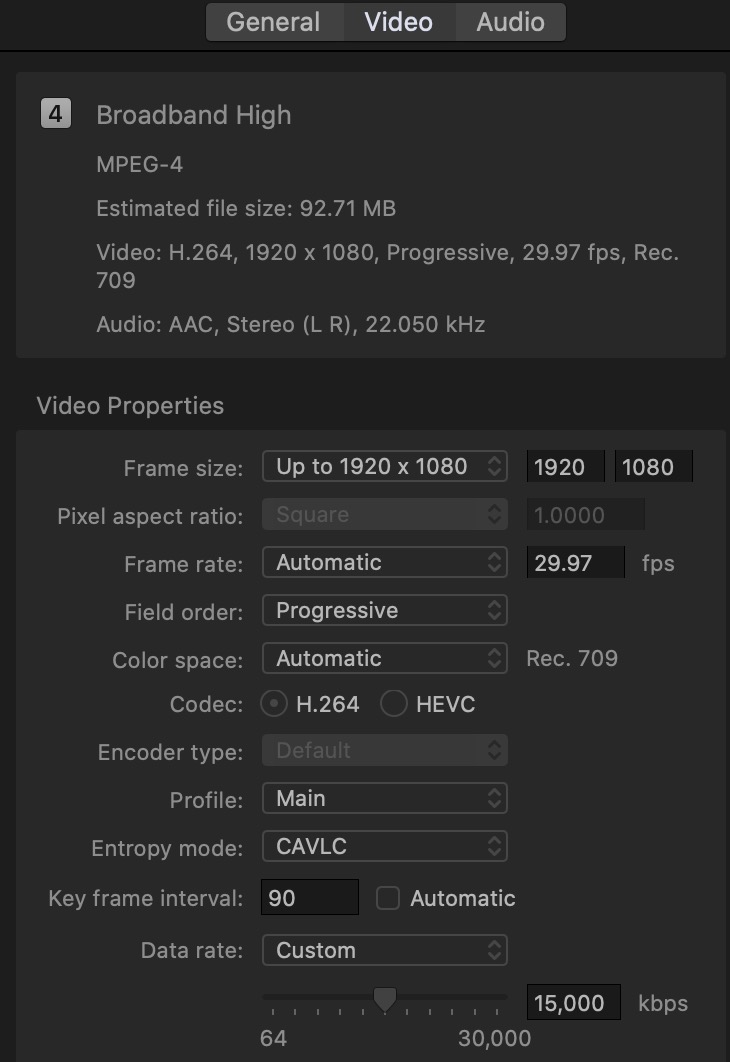The image size is (730, 1062).
Task: Click the key frame interval field
Action: (x=309, y=898)
